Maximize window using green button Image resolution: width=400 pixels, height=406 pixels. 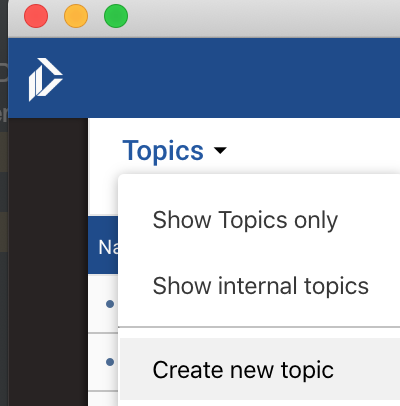pyautogui.click(x=116, y=16)
